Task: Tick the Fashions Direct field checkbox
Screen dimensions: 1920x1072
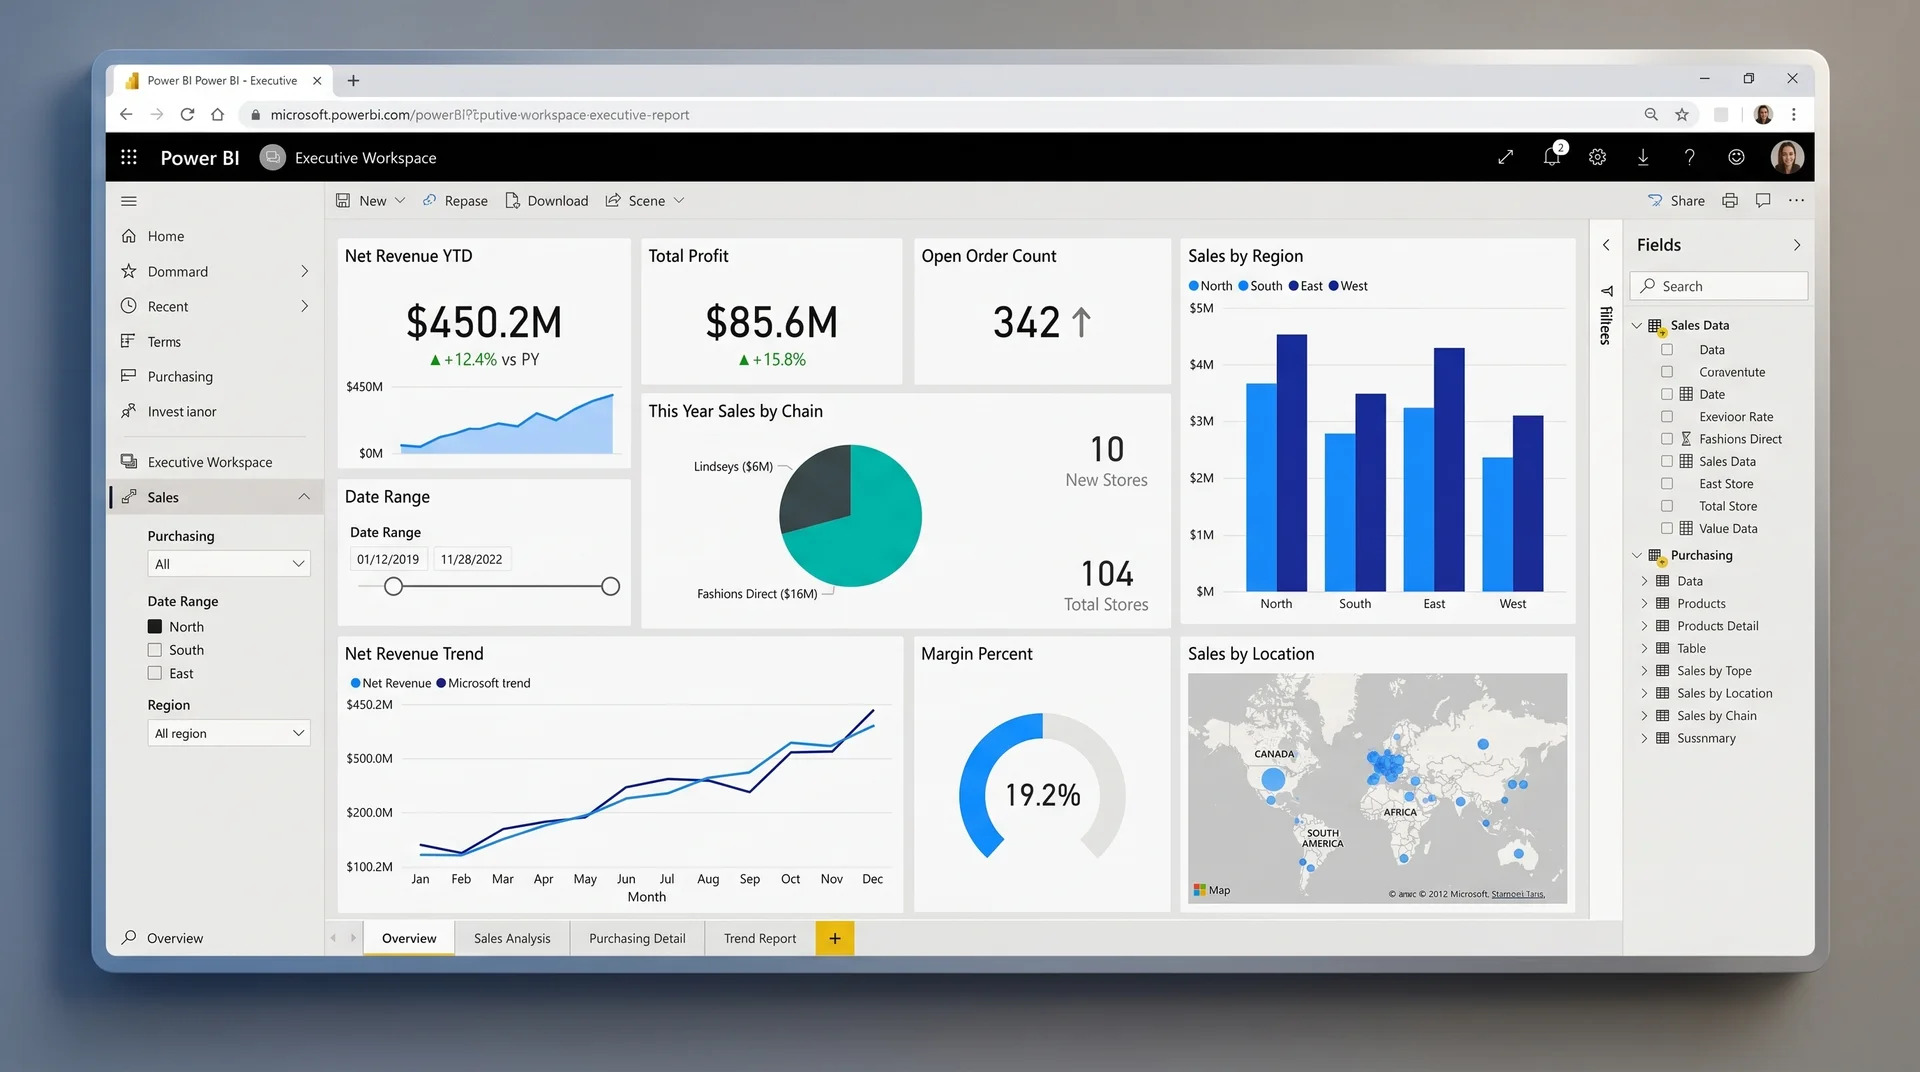Action: [x=1667, y=439]
